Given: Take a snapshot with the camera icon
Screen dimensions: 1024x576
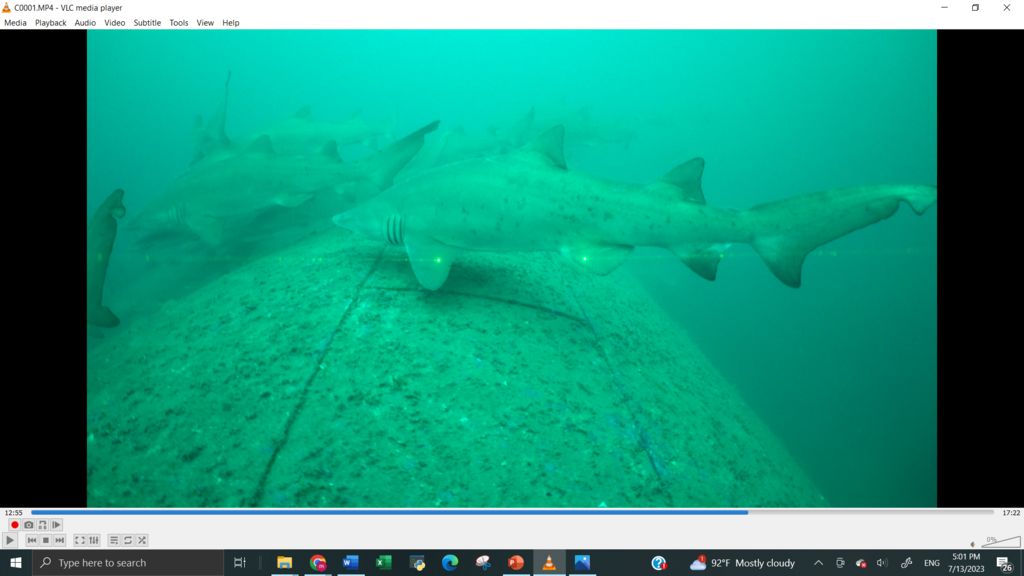Looking at the screenshot, I should pyautogui.click(x=28, y=525).
